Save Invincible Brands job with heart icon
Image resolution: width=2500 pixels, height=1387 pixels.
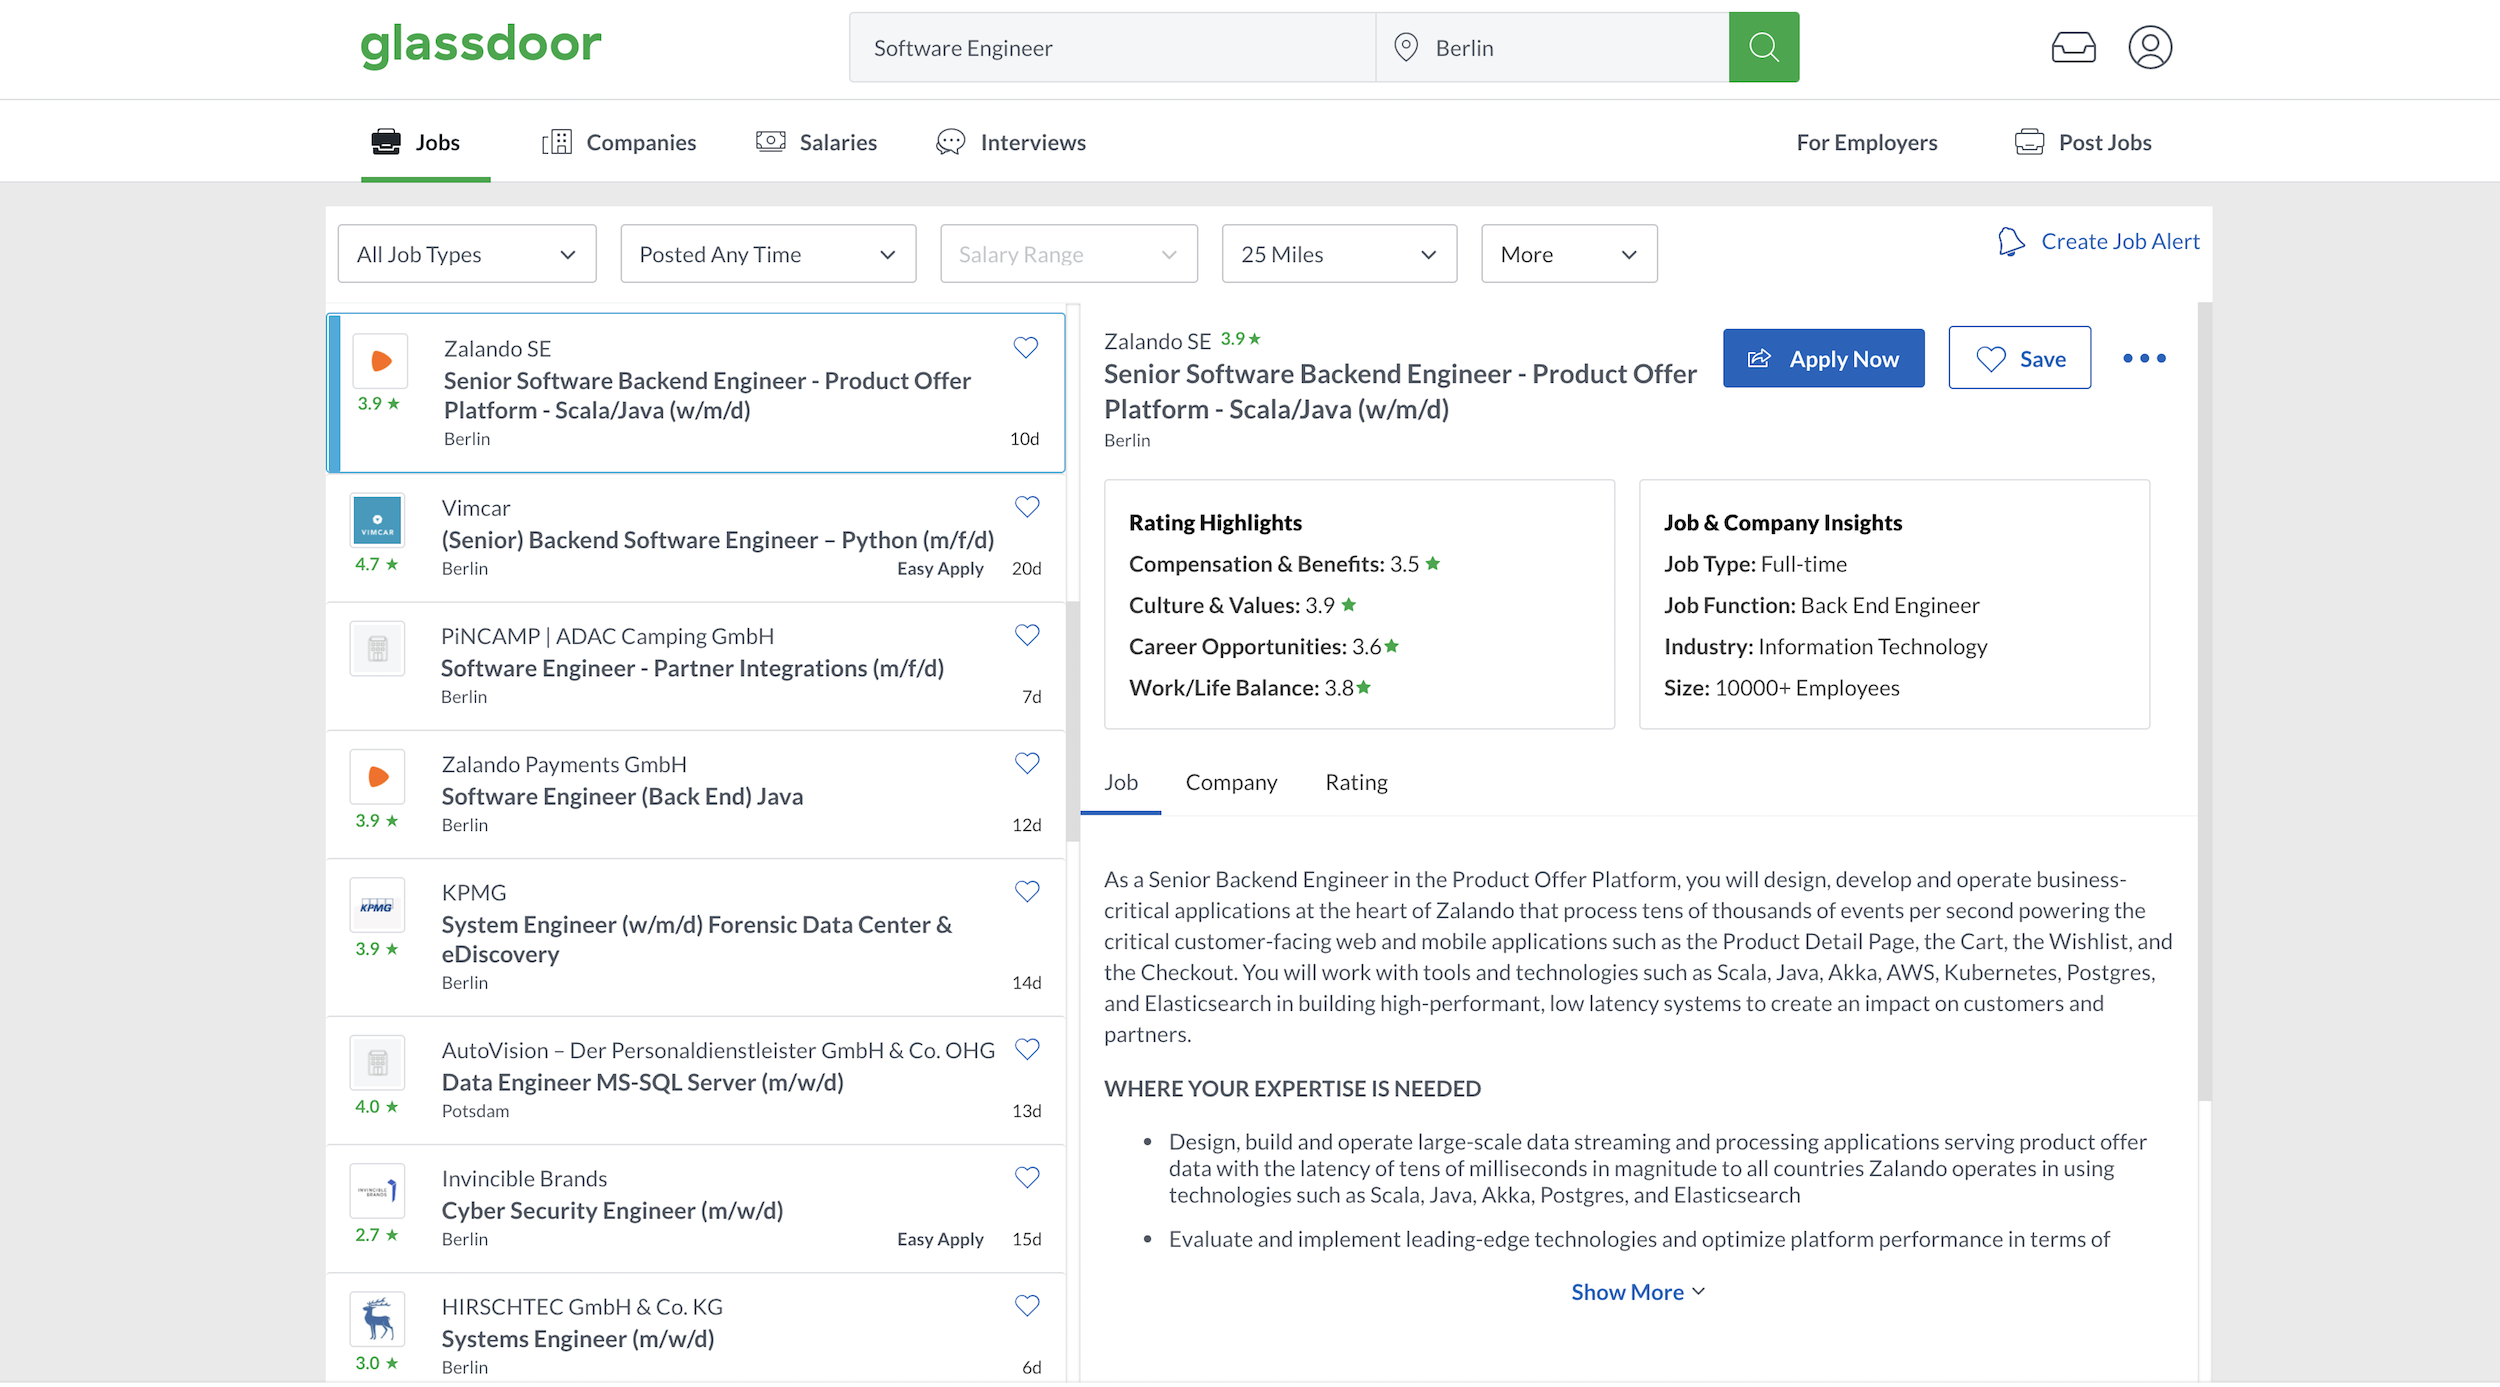(x=1027, y=1177)
